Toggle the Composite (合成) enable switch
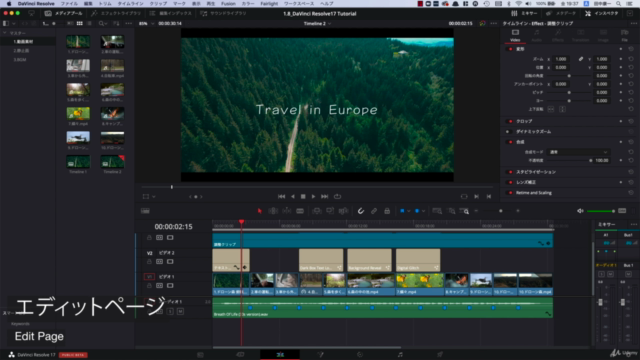The image size is (640, 360). point(510,142)
